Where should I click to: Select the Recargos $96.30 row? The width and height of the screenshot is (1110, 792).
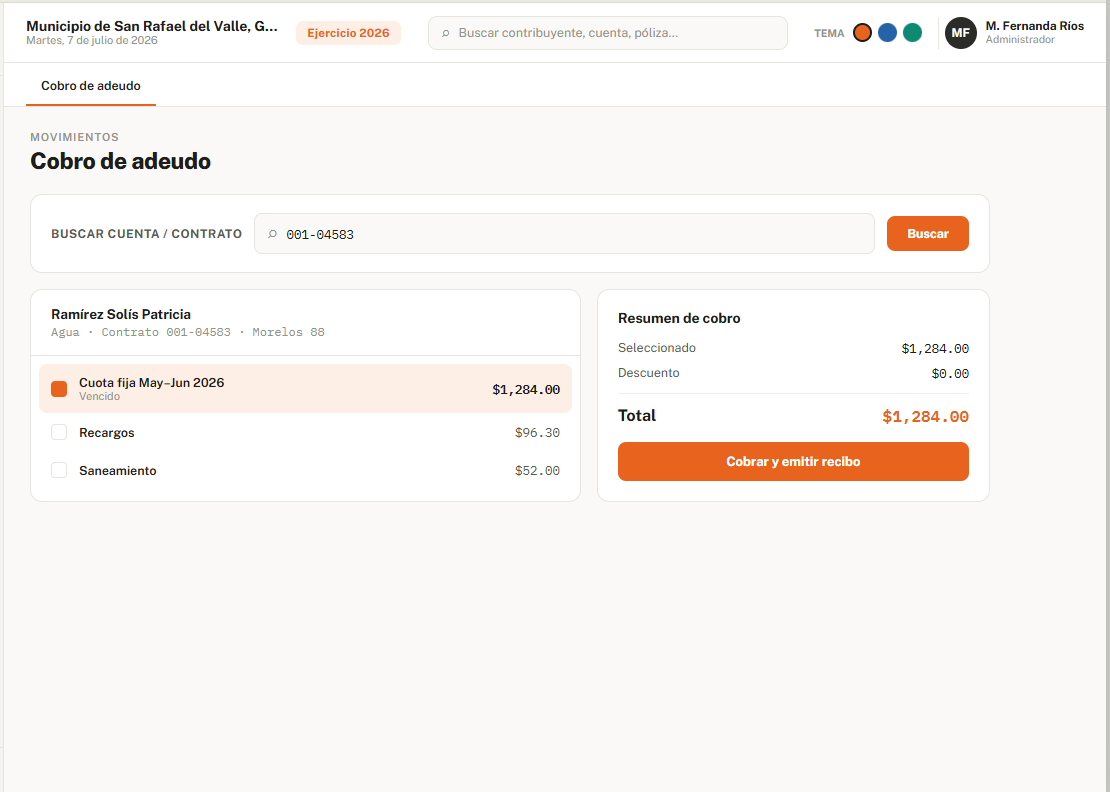(305, 432)
